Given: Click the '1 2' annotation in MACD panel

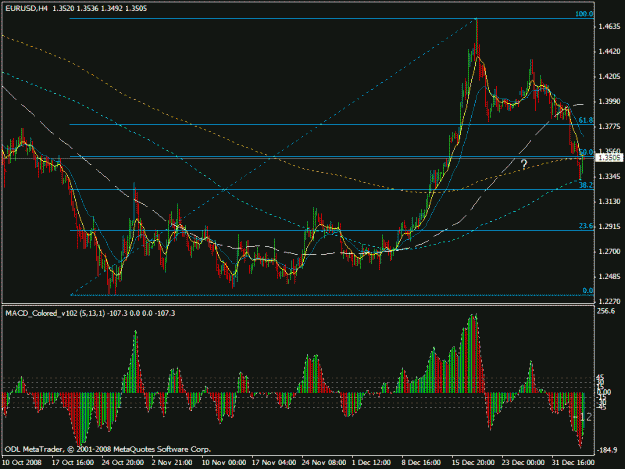Looking at the screenshot, I should click(585, 417).
